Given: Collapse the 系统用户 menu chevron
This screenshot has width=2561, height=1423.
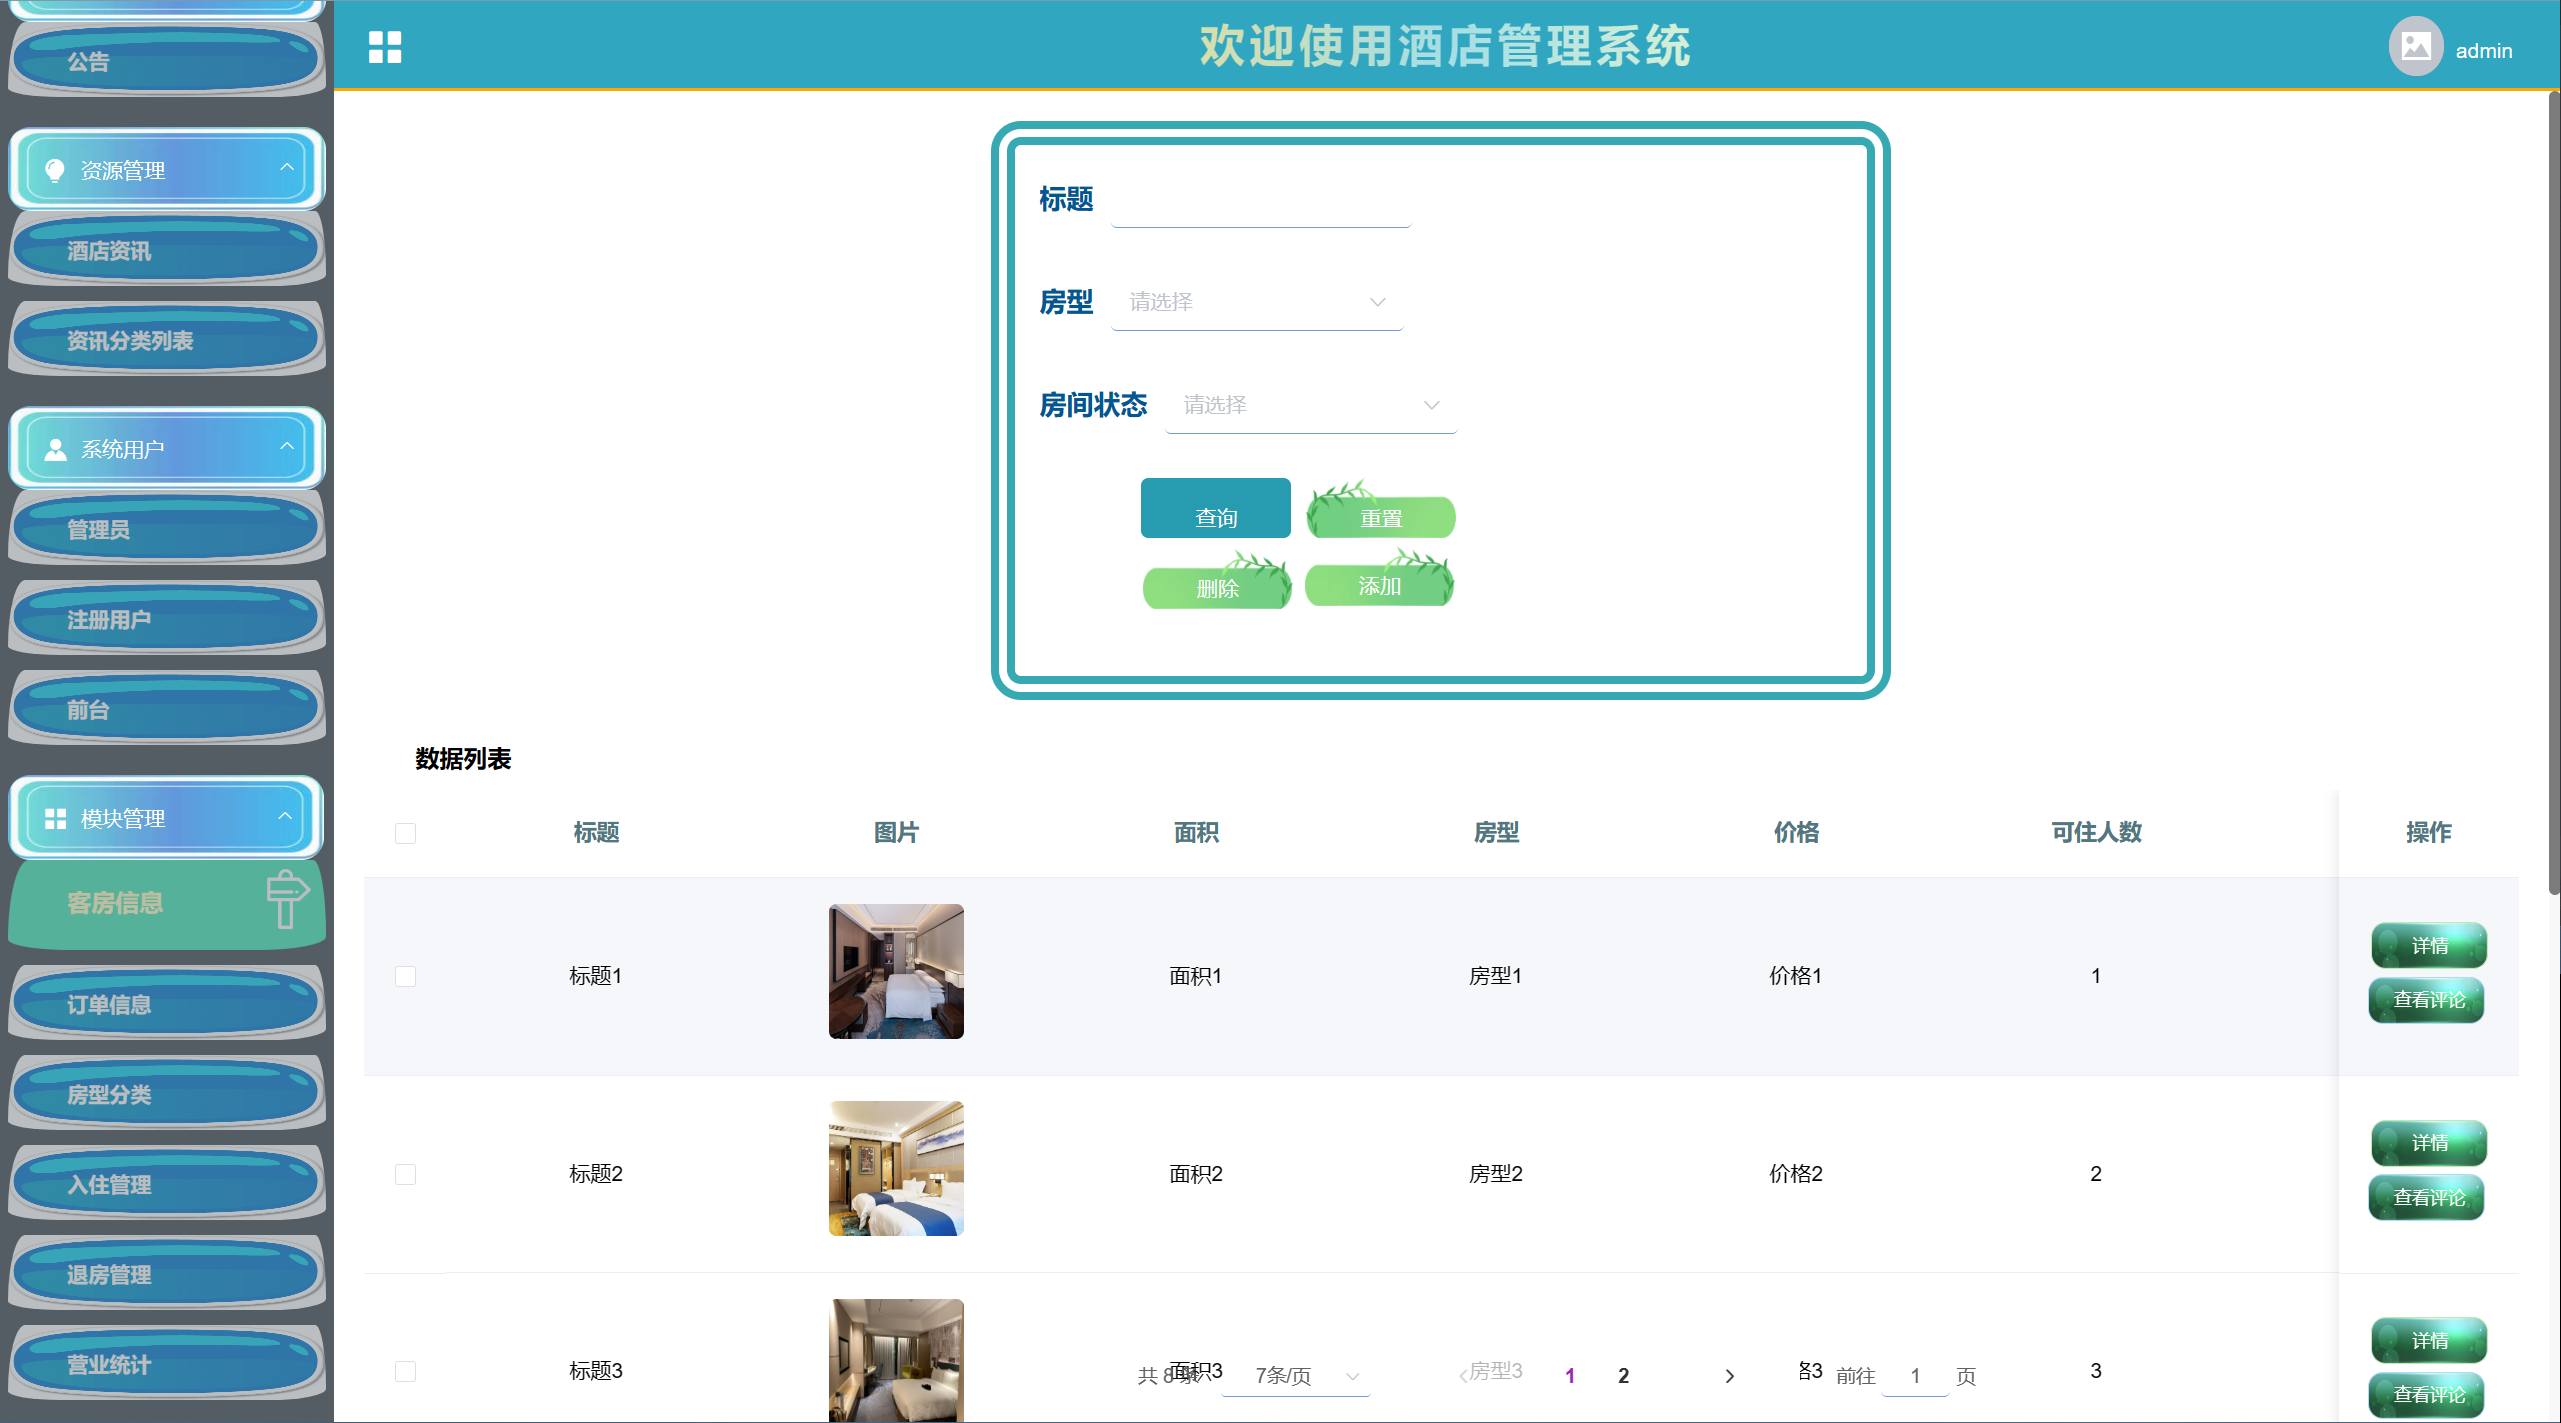Looking at the screenshot, I should pyautogui.click(x=287, y=446).
